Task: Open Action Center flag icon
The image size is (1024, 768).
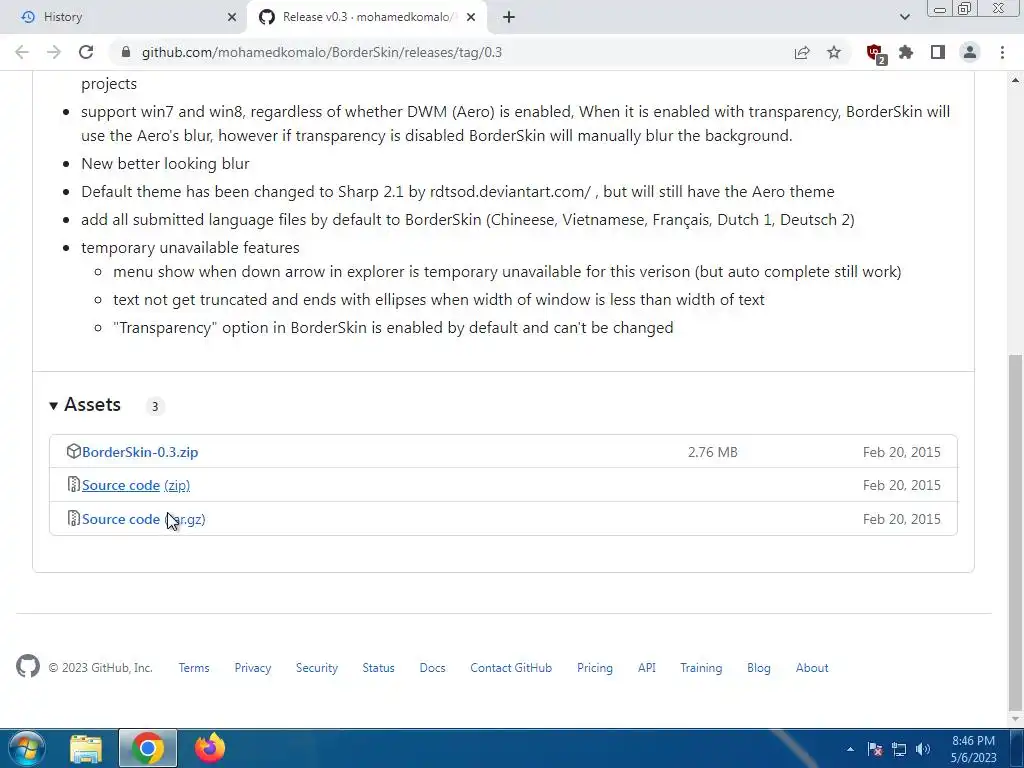Action: (875, 749)
